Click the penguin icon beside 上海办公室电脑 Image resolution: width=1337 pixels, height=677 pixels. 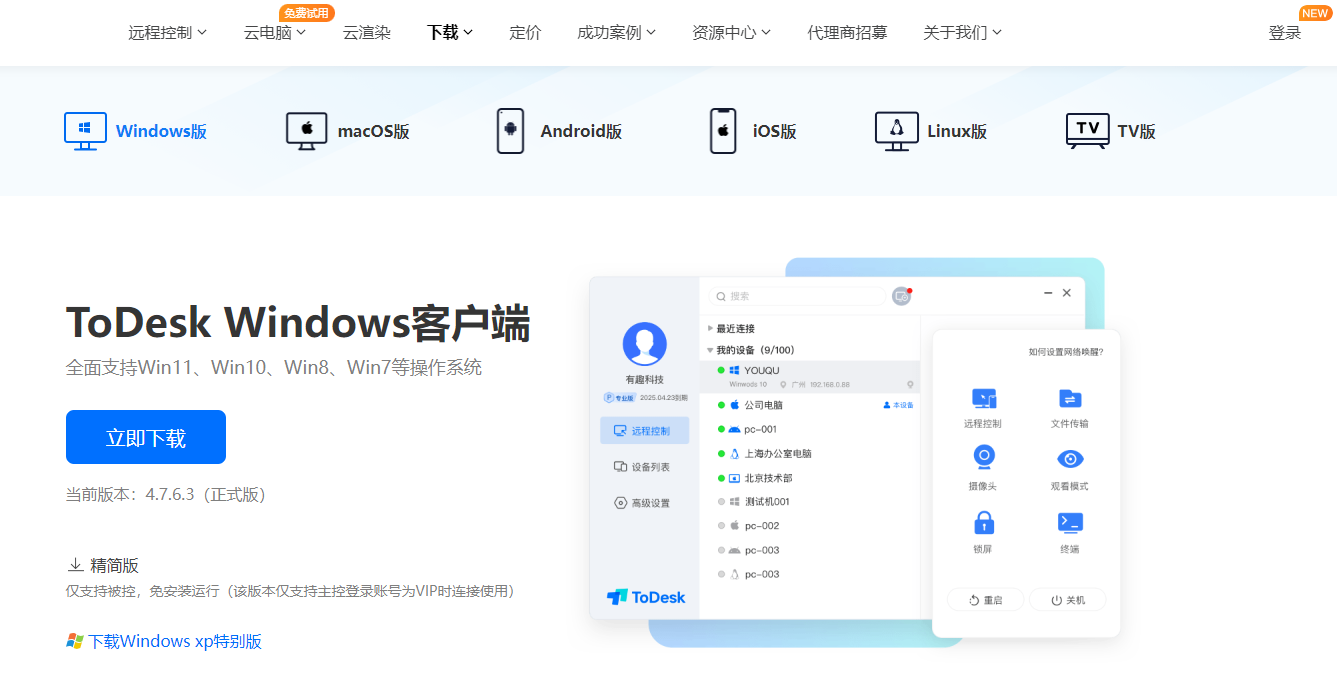pos(735,453)
